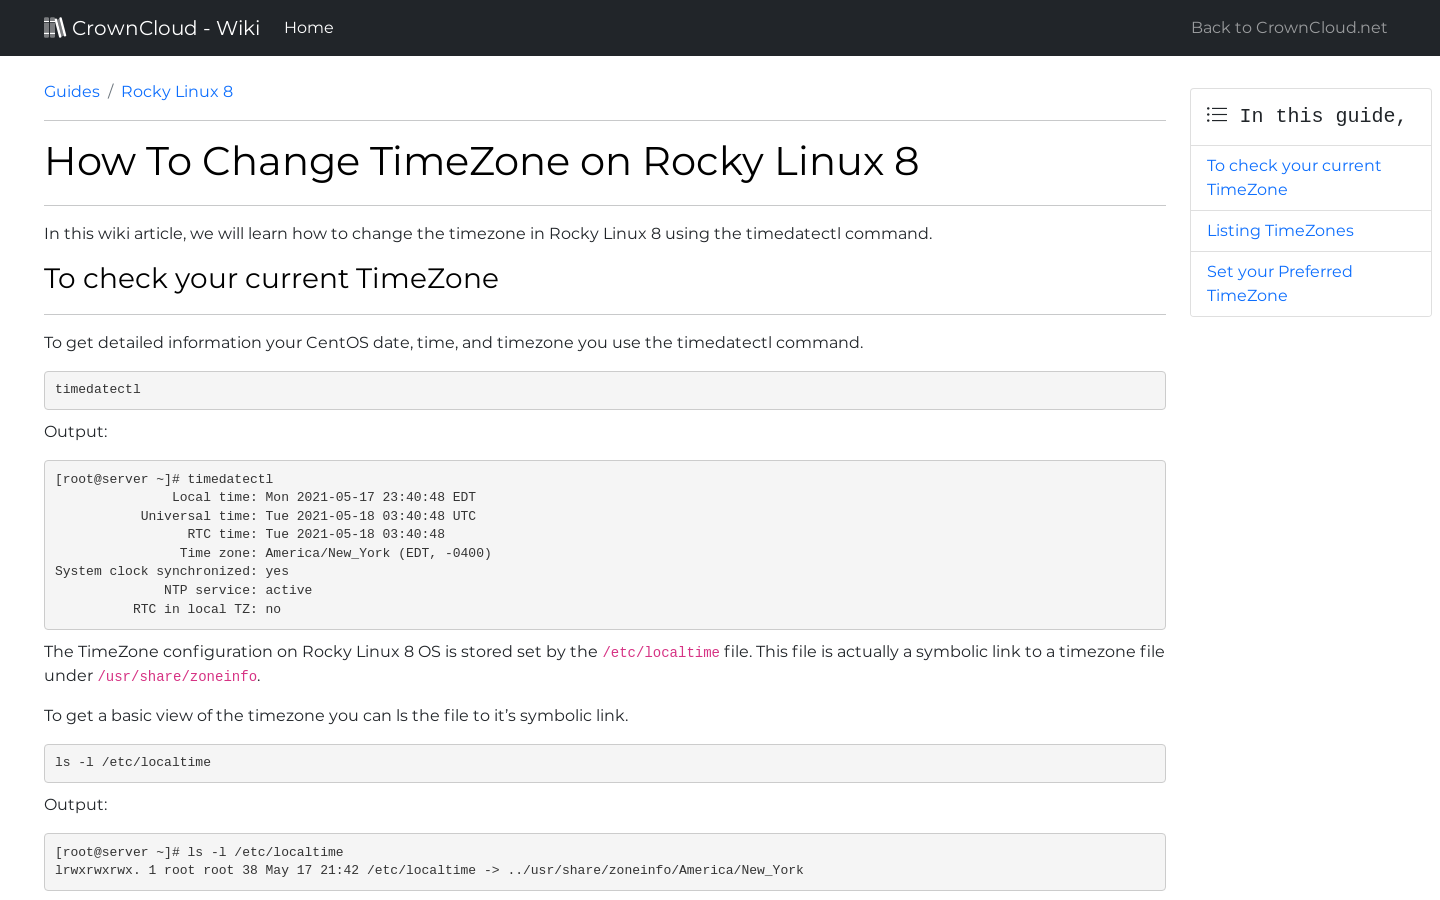Click the 'In this guide,' sidebar header text

(x=1323, y=116)
